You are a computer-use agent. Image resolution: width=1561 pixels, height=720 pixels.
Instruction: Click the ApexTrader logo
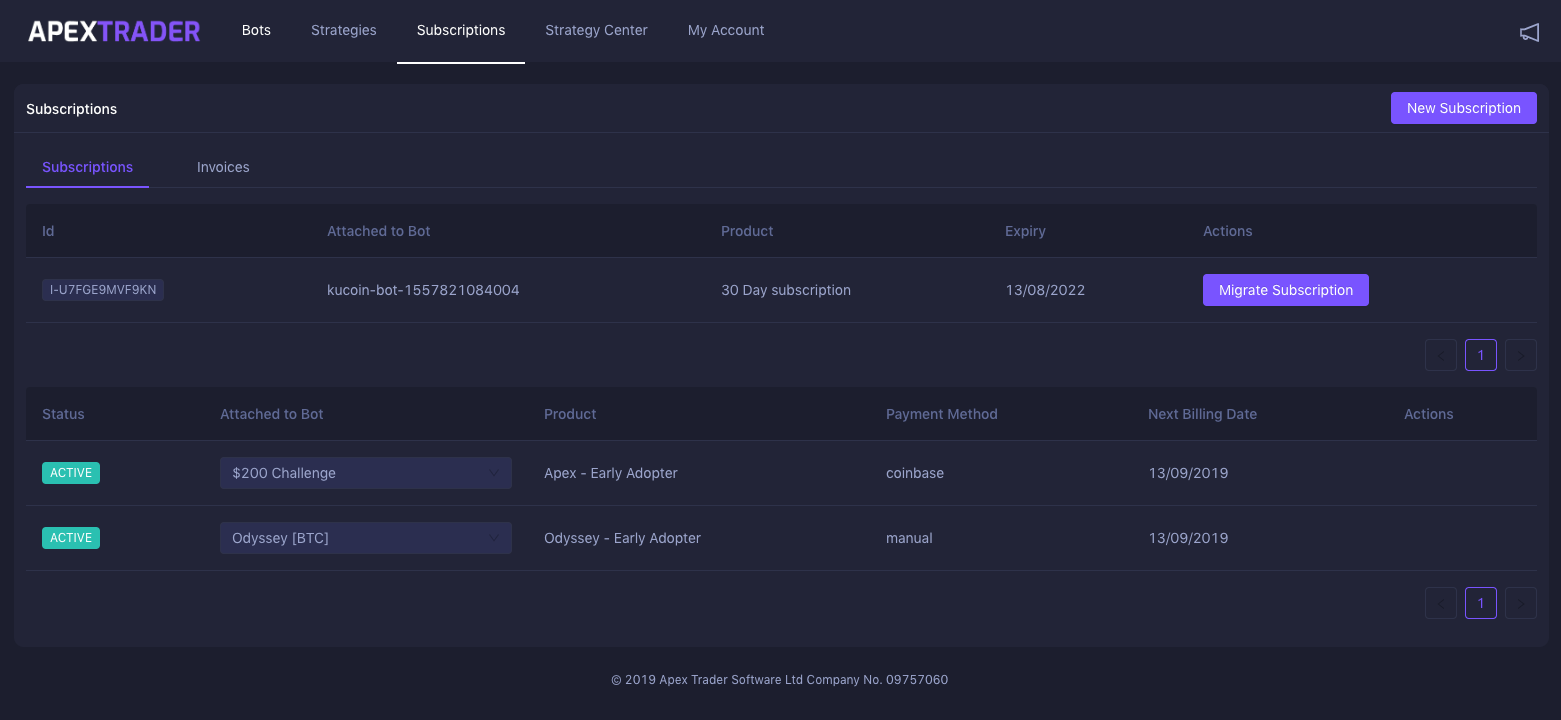(x=114, y=31)
